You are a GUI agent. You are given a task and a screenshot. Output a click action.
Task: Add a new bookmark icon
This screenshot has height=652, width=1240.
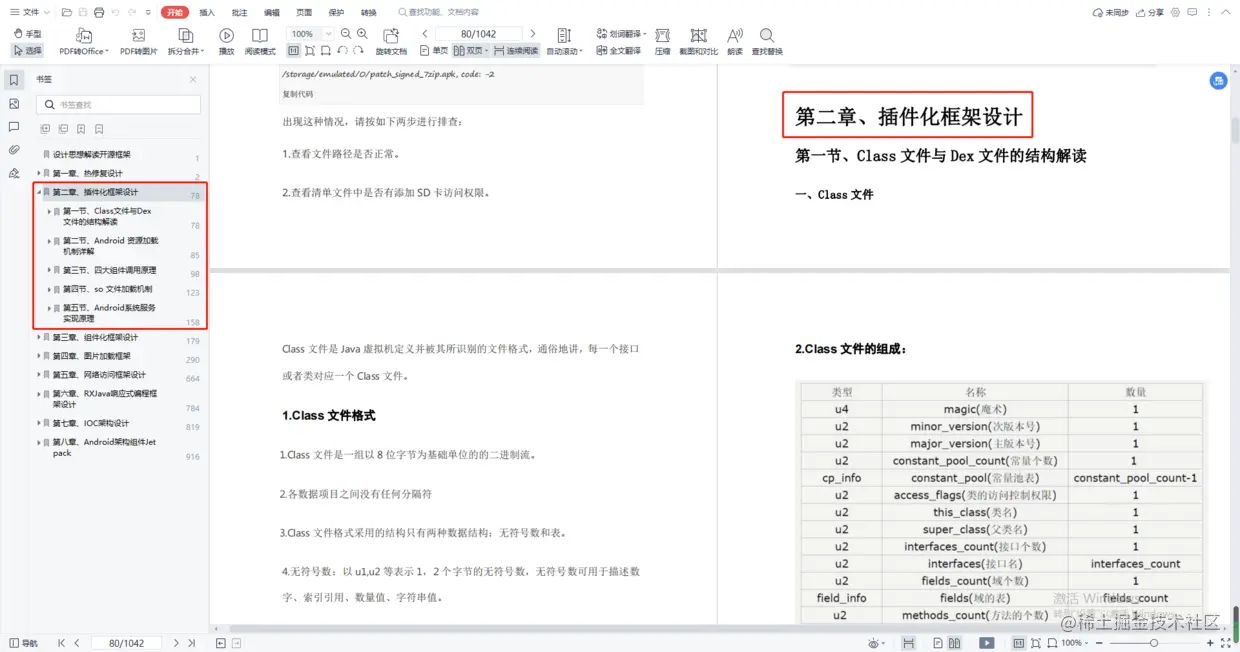pyautogui.click(x=81, y=129)
